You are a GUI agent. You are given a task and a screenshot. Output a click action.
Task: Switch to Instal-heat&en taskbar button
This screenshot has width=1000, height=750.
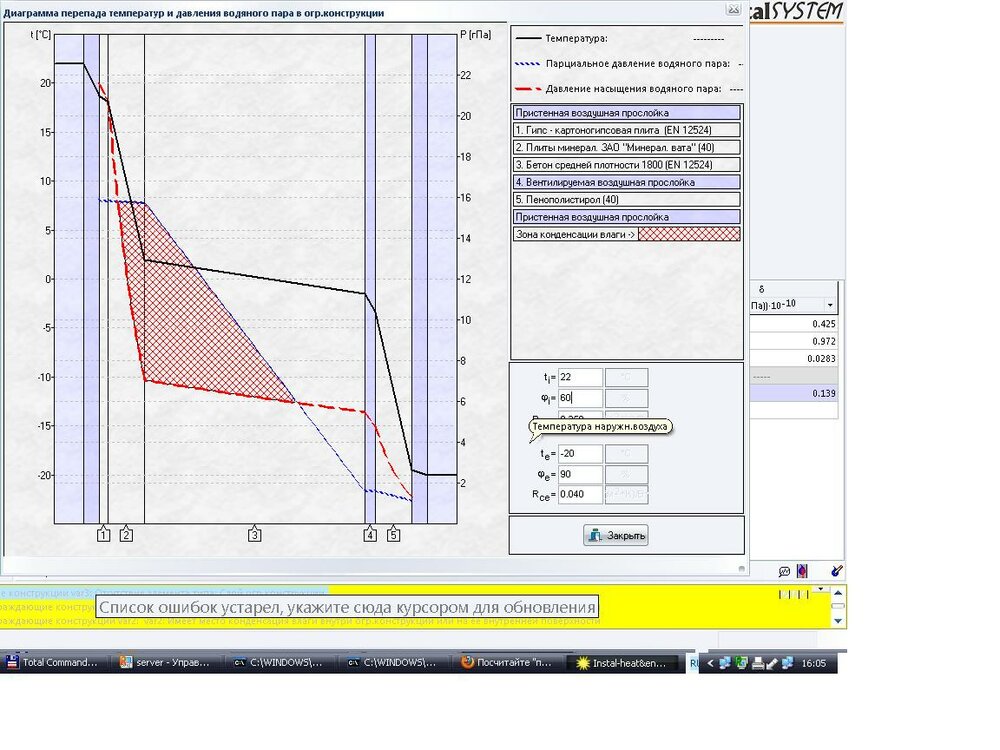[x=622, y=663]
